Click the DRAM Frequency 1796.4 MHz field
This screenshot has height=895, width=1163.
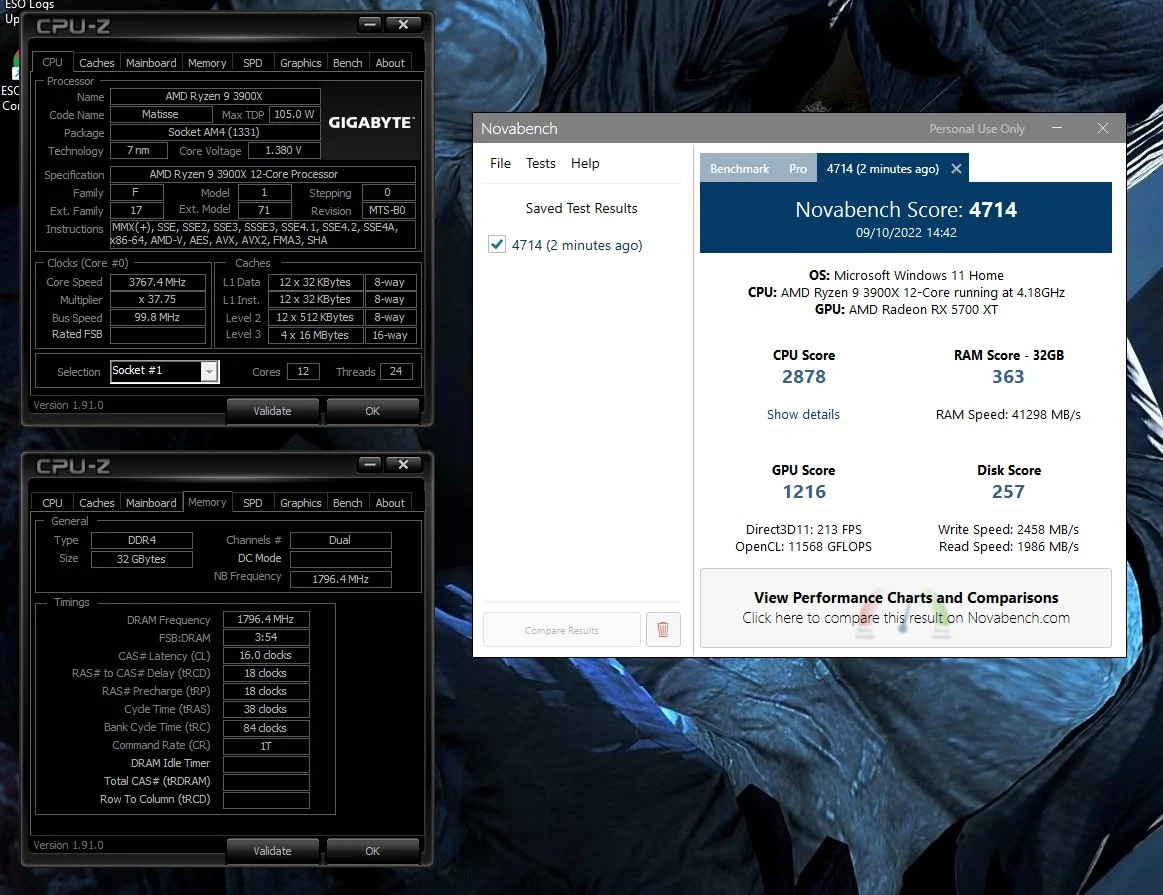coord(266,619)
